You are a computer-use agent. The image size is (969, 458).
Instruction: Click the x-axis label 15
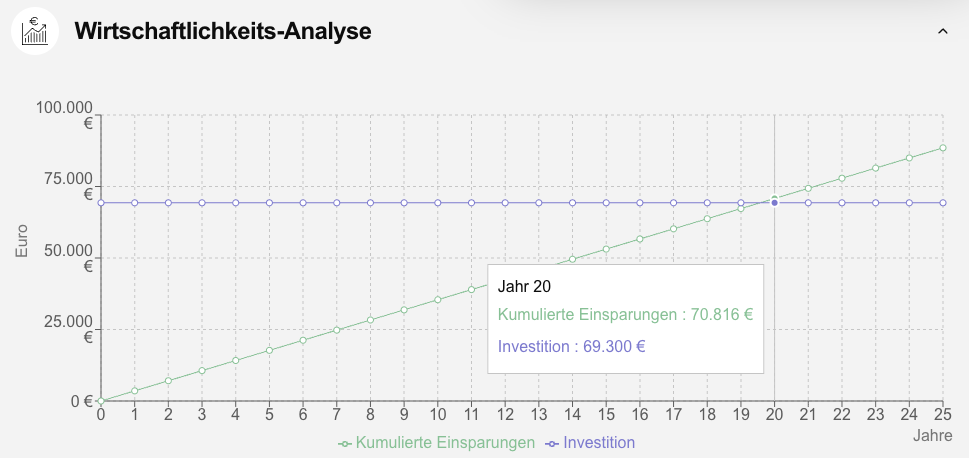point(606,414)
